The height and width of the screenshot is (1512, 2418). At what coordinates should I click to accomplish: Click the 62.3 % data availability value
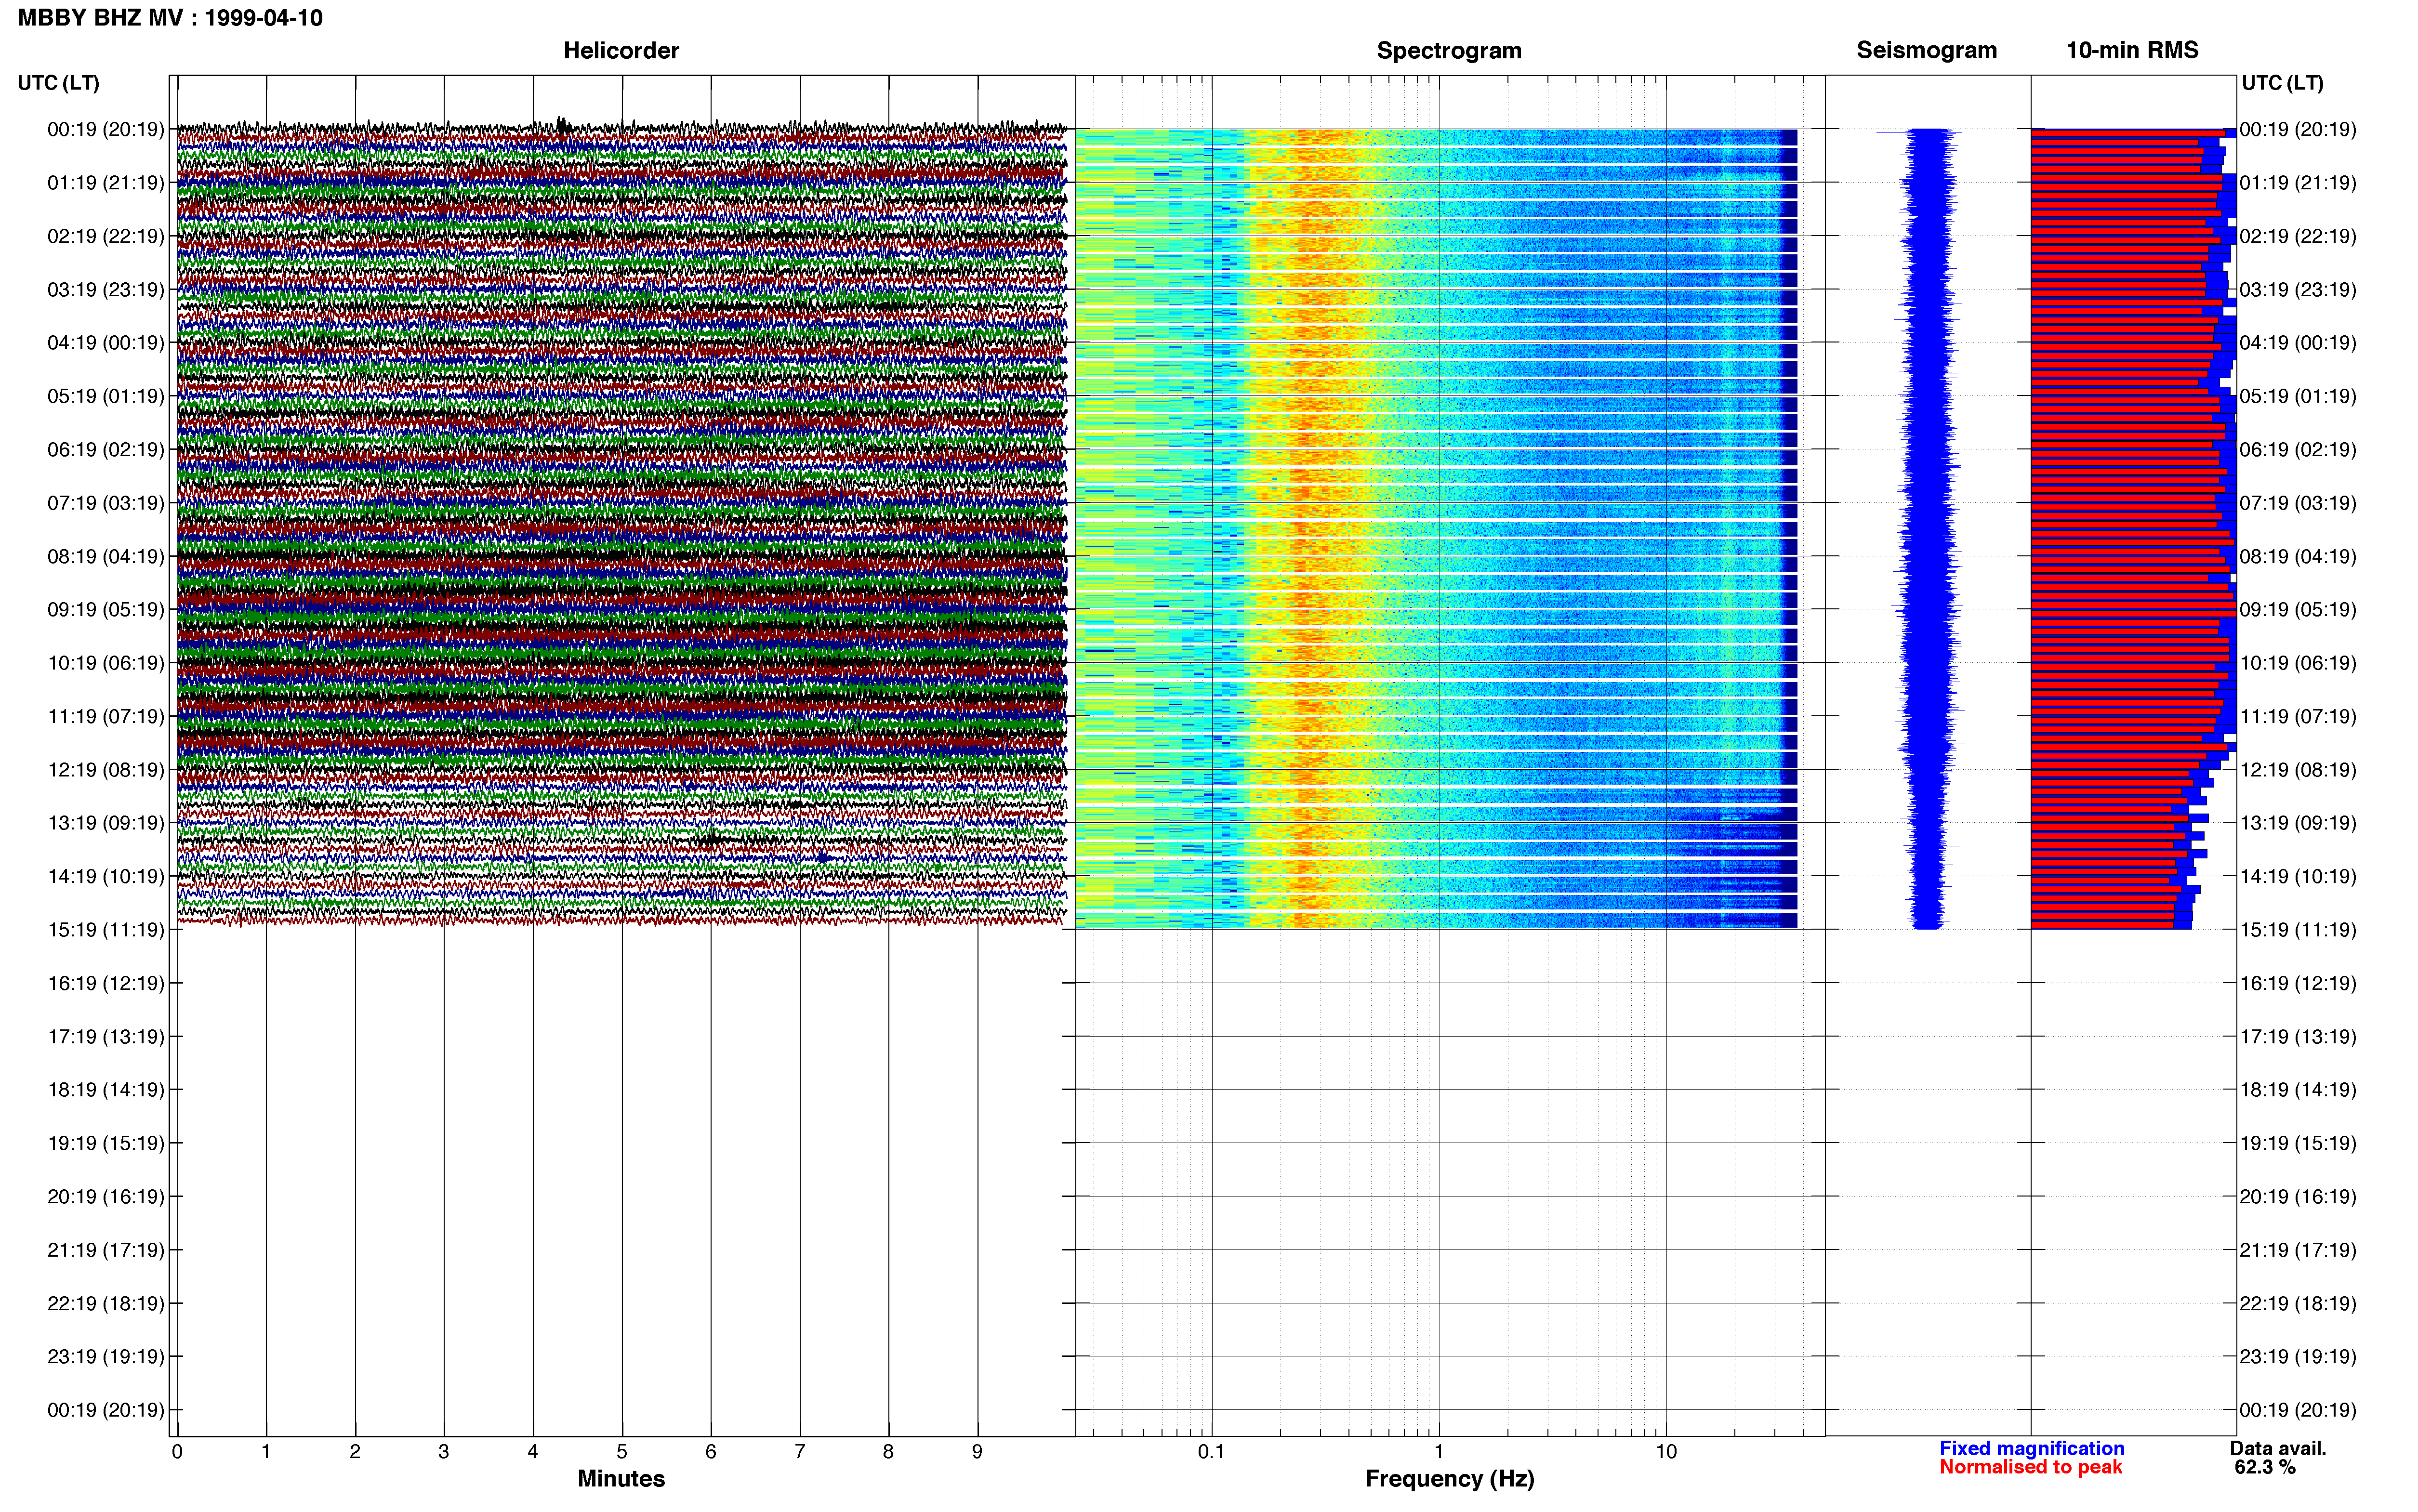point(2265,1467)
